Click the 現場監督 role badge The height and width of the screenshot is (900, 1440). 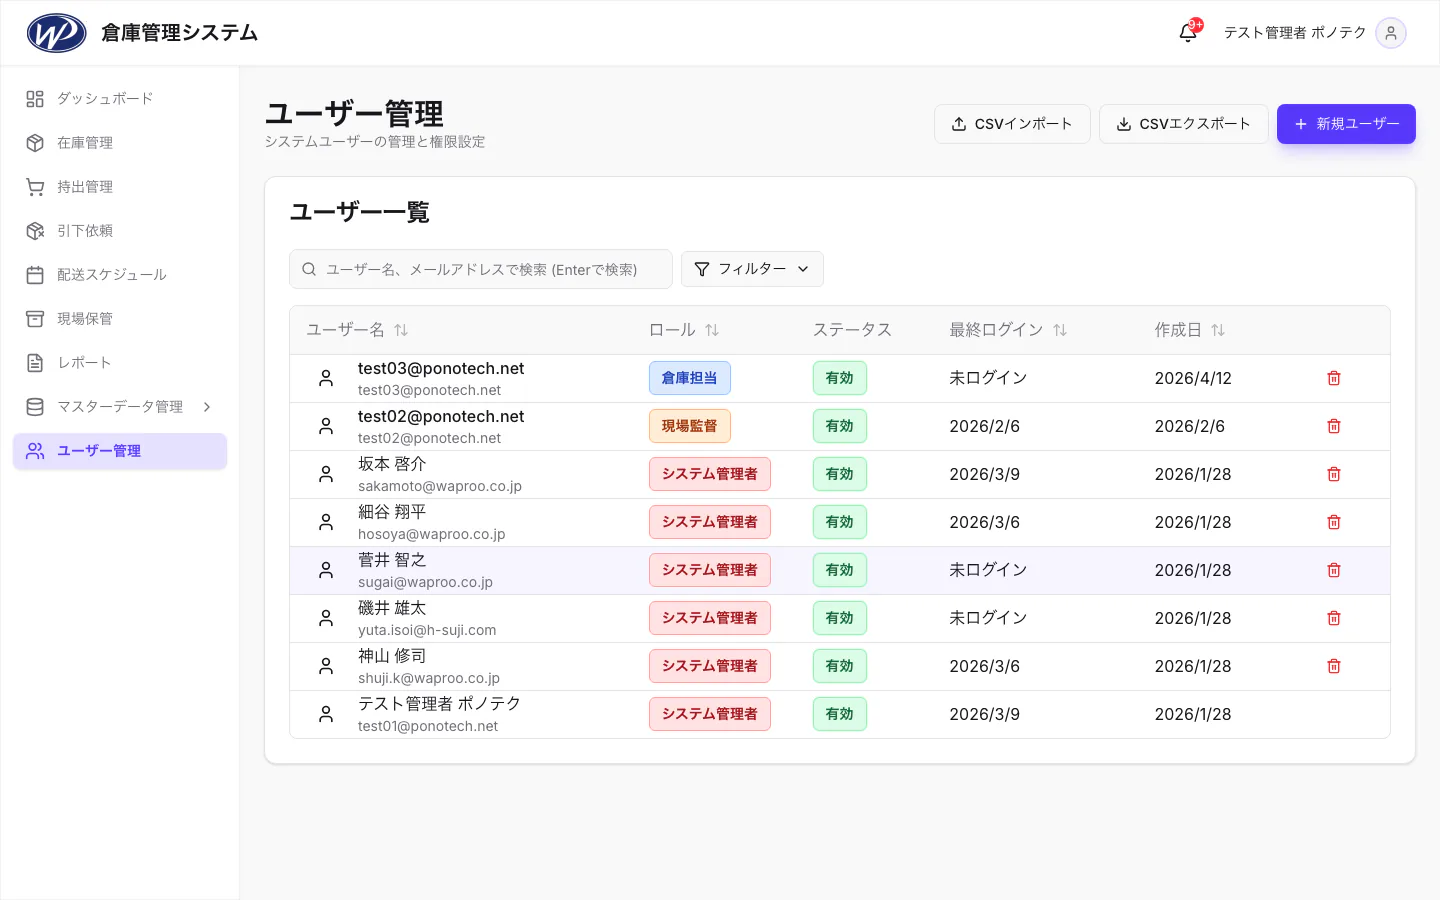690,426
